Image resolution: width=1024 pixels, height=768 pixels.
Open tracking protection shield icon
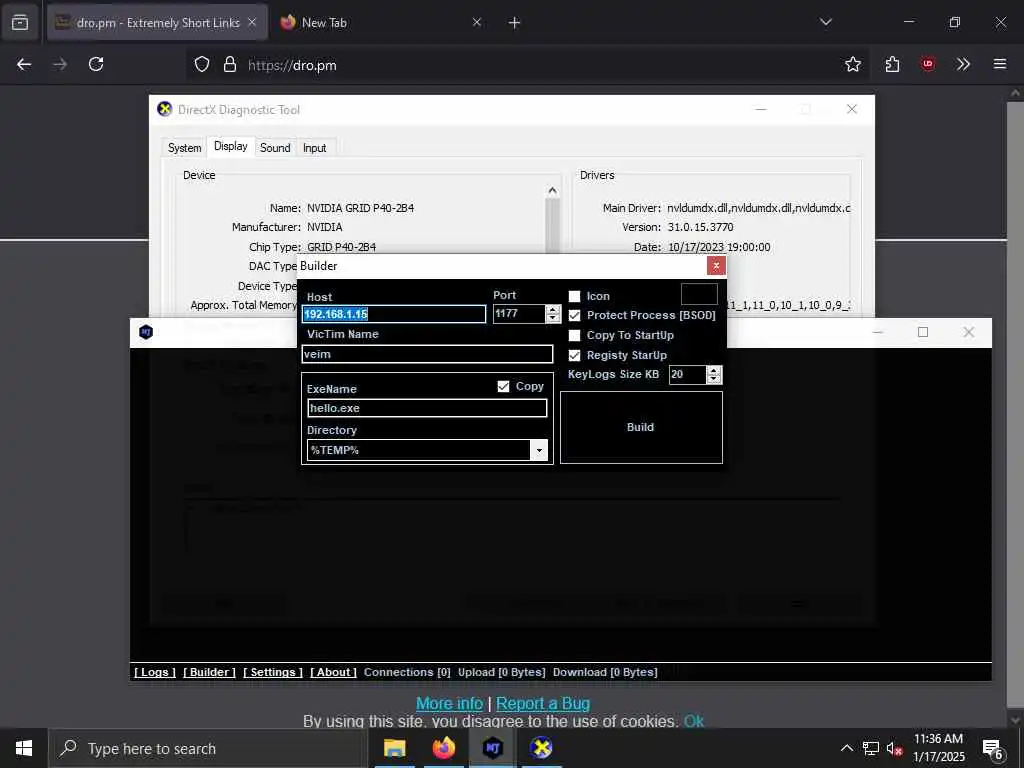[202, 64]
